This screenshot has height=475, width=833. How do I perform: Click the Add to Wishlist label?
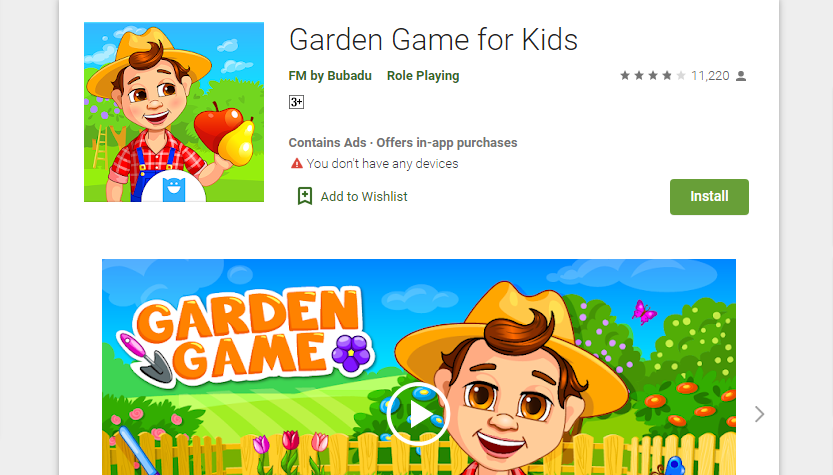tap(364, 197)
